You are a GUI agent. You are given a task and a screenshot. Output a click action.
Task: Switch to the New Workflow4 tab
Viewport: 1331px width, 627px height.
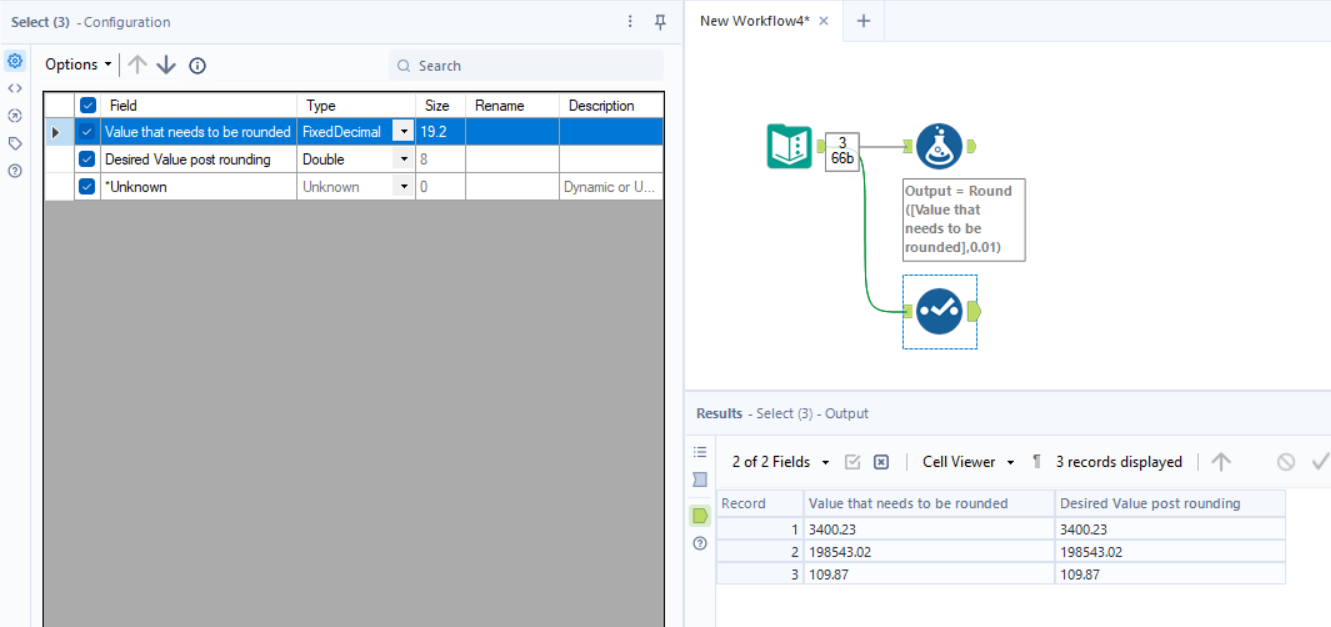tap(755, 20)
